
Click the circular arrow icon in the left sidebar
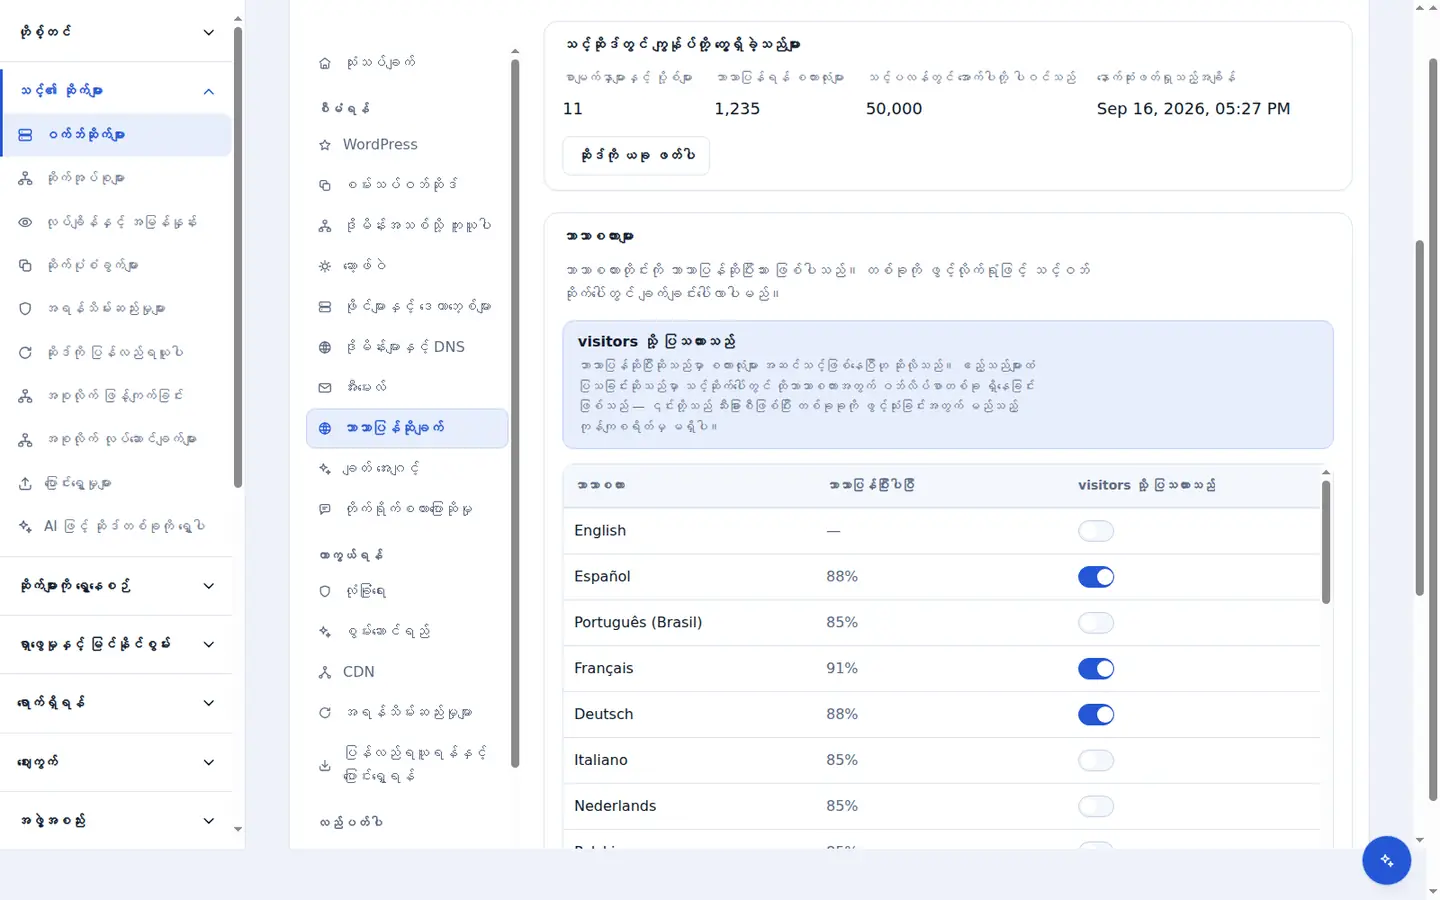(25, 352)
